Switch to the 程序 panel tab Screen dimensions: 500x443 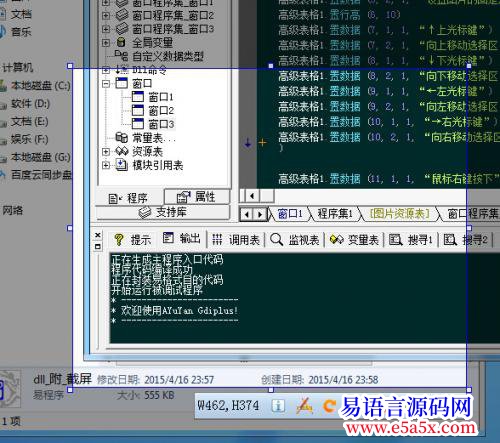(129, 198)
